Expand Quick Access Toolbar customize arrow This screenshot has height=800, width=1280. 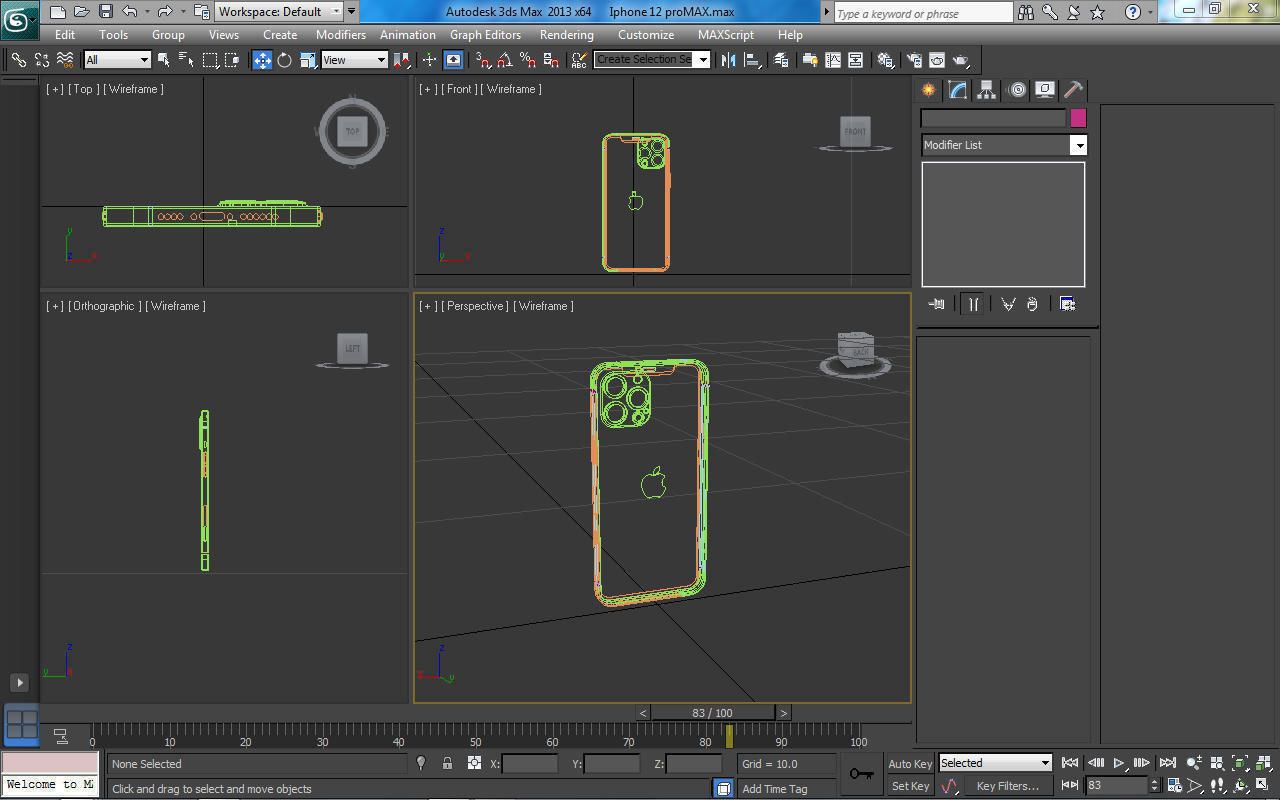(x=351, y=12)
